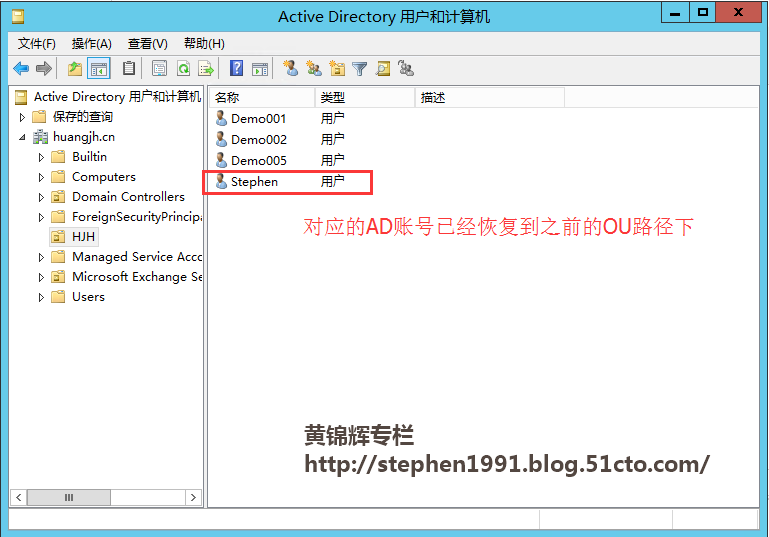
Task: Open Properties via the toolbar icon
Action: (x=159, y=69)
